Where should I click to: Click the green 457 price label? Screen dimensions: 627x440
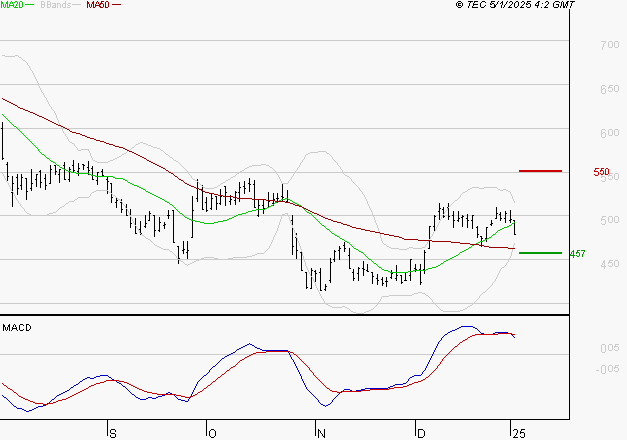point(577,254)
